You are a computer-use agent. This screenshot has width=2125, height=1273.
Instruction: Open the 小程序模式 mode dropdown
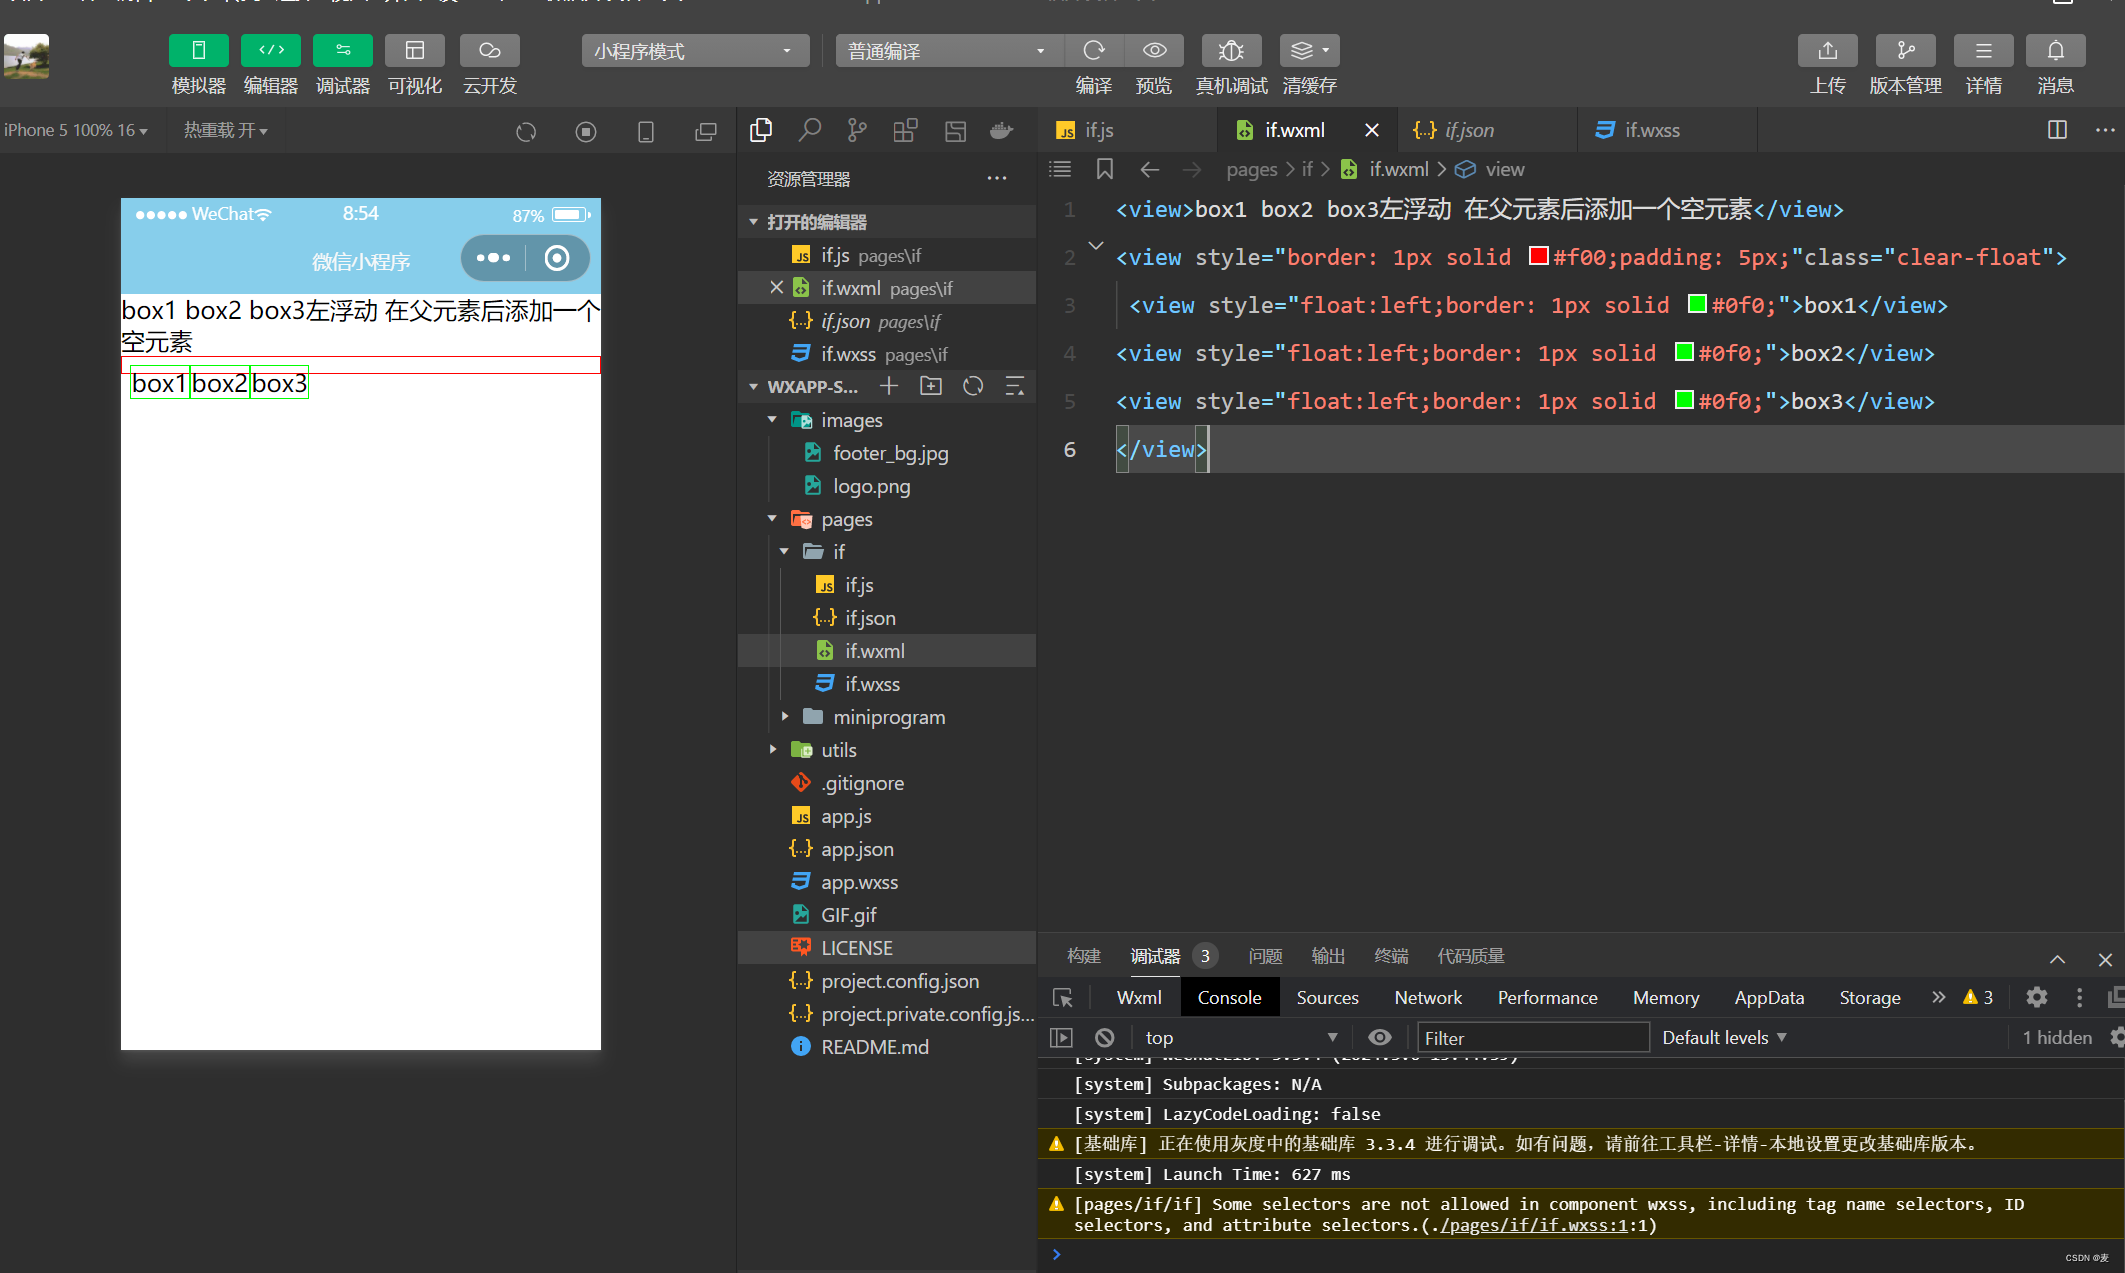(694, 51)
